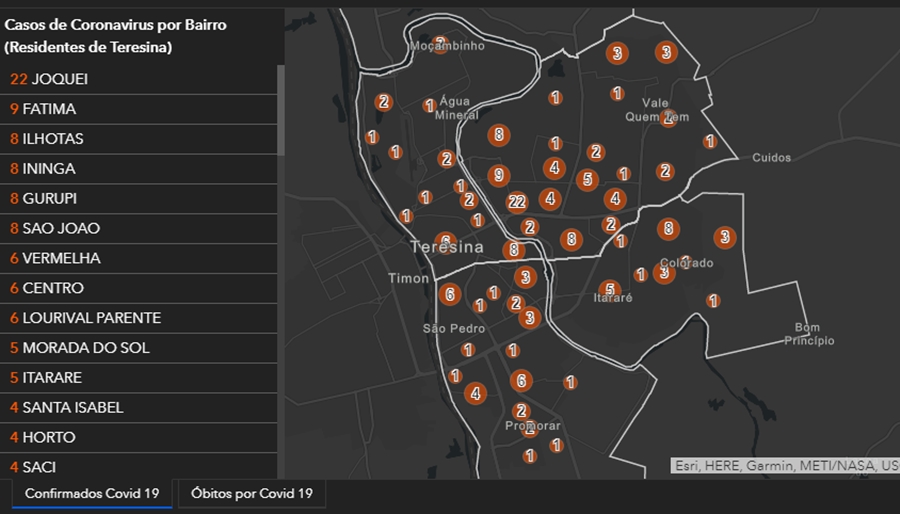Pick the GURUPI list item
The width and height of the screenshot is (900, 514).
(138, 198)
